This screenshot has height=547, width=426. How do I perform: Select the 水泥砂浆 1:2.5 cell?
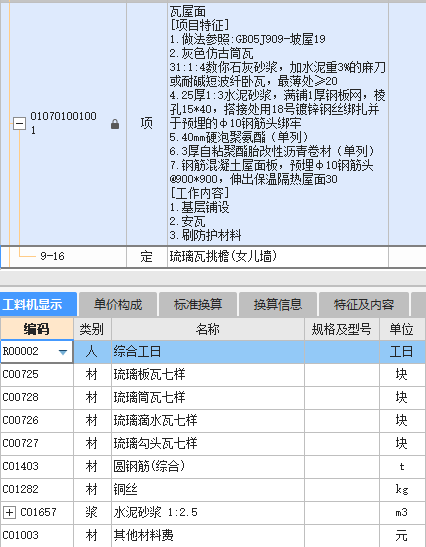tap(208, 513)
